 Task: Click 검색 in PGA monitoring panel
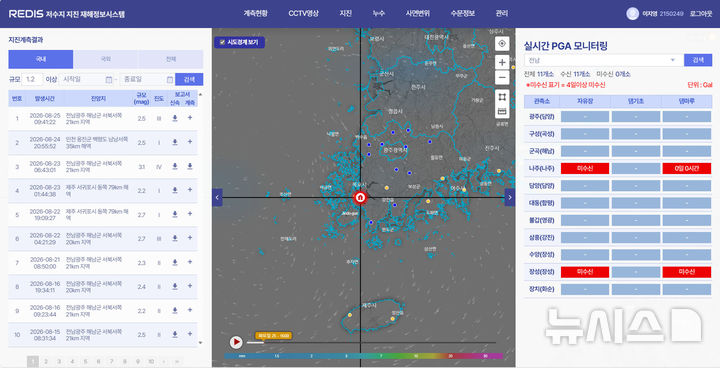click(698, 60)
